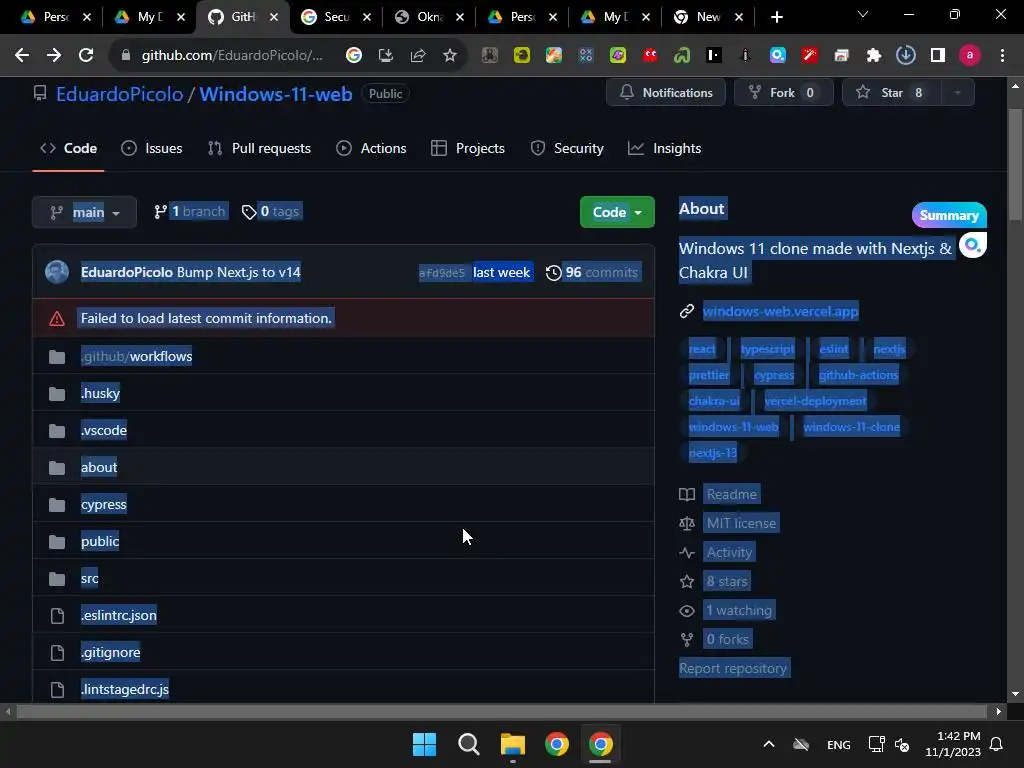Click the Summary extension button
This screenshot has height=768, width=1024.
(949, 215)
